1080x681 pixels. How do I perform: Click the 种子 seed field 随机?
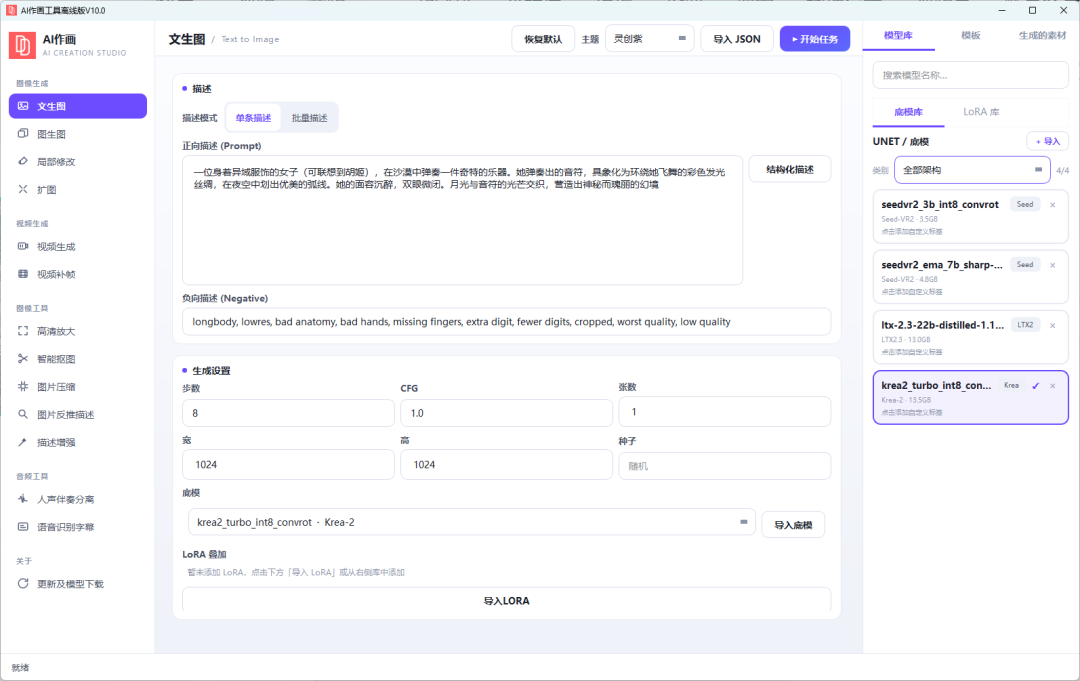pos(725,466)
